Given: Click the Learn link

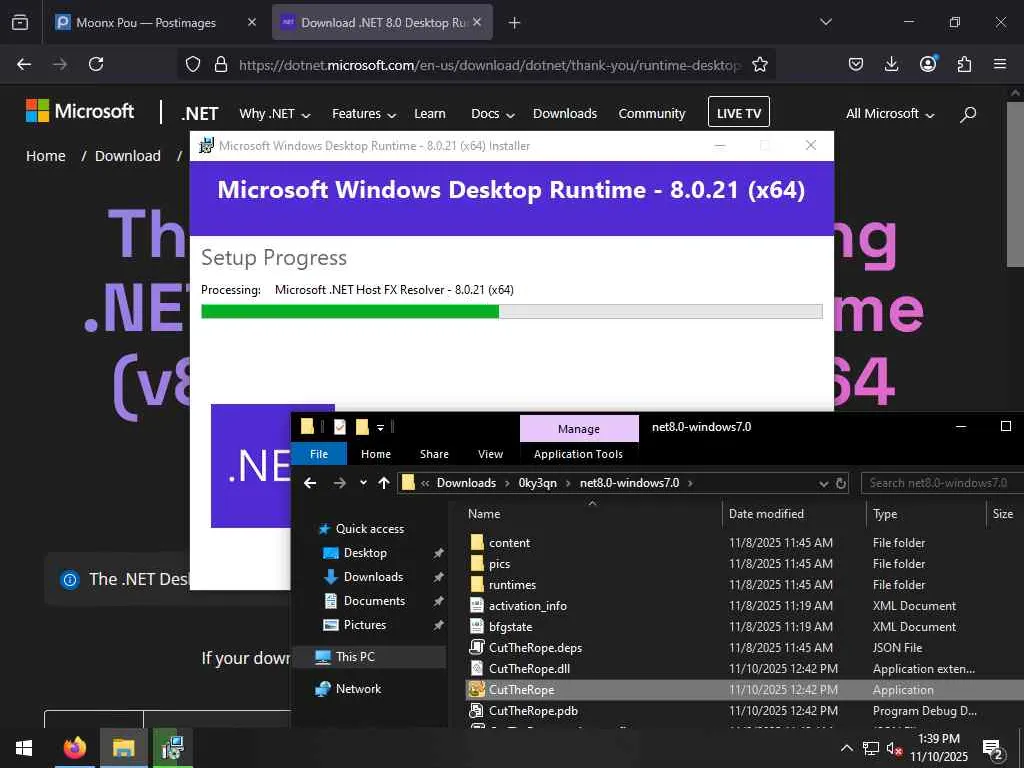Looking at the screenshot, I should click(x=430, y=114).
